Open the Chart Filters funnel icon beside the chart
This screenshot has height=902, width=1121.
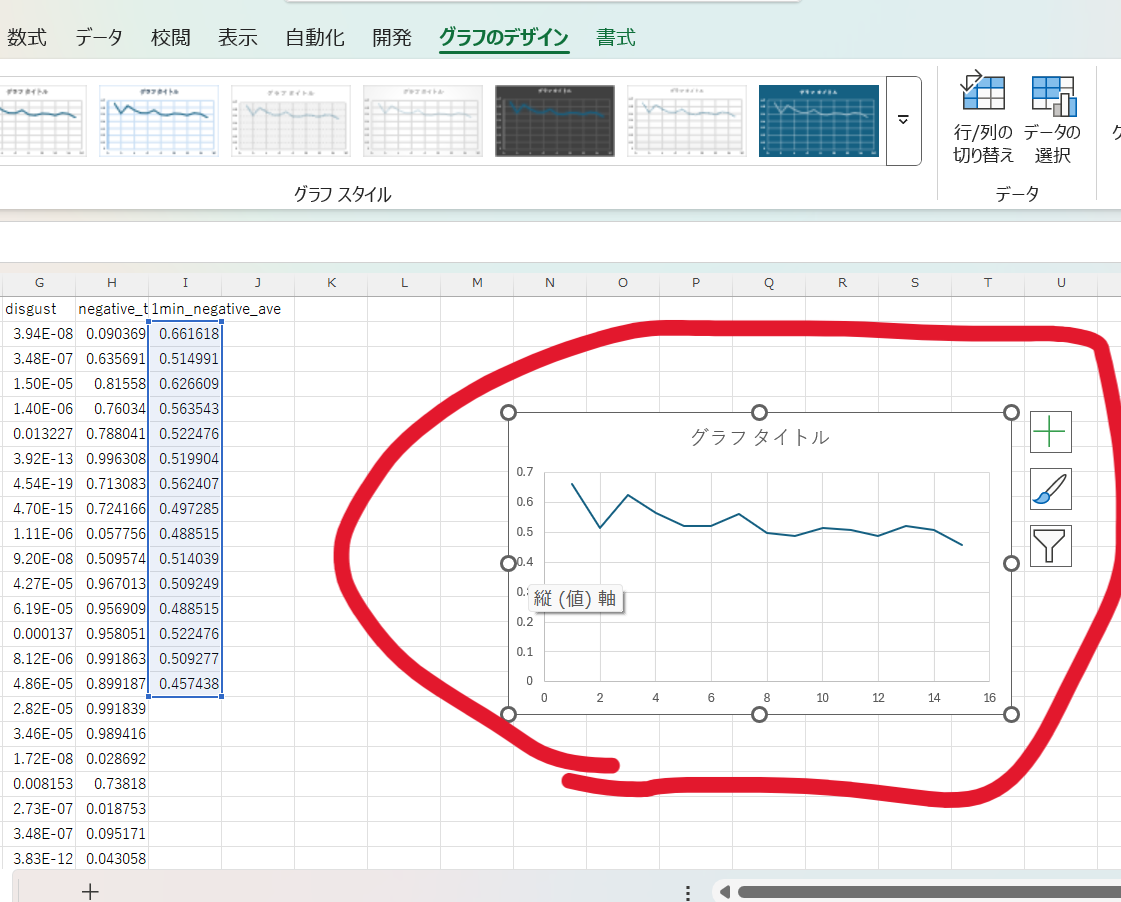1050,546
